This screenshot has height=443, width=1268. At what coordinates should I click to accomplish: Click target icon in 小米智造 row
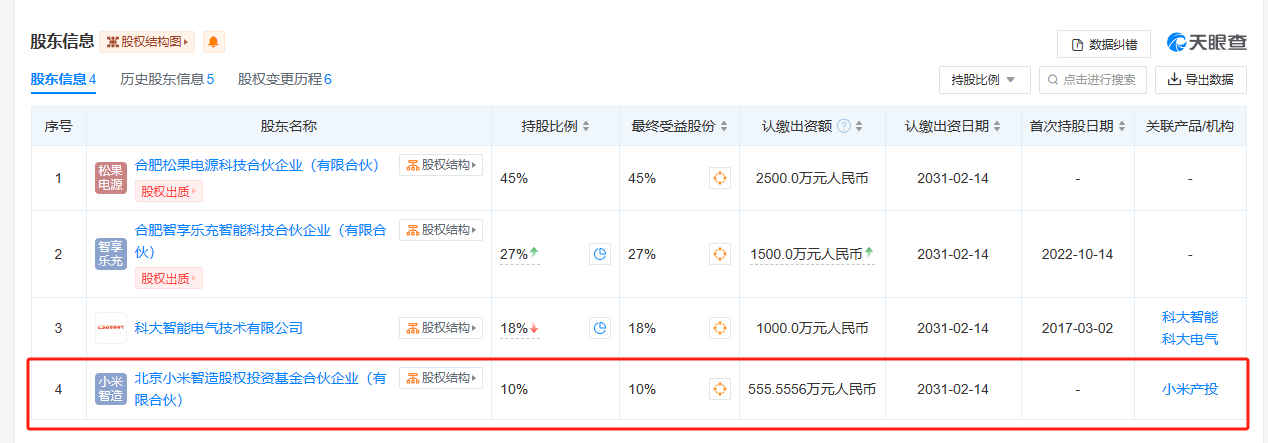click(720, 389)
